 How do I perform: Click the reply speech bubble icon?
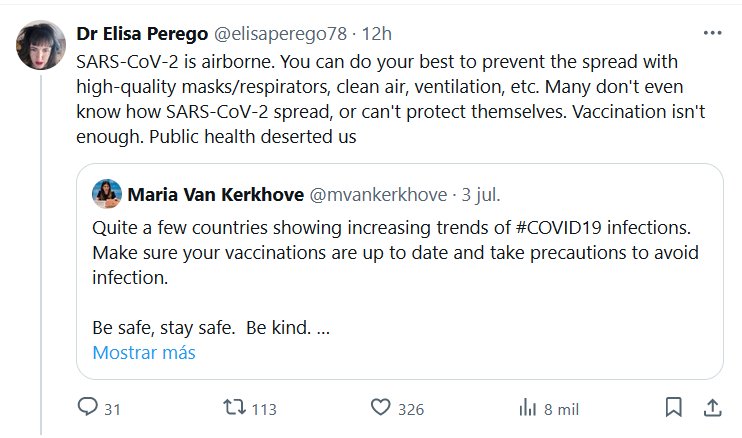[88, 408]
